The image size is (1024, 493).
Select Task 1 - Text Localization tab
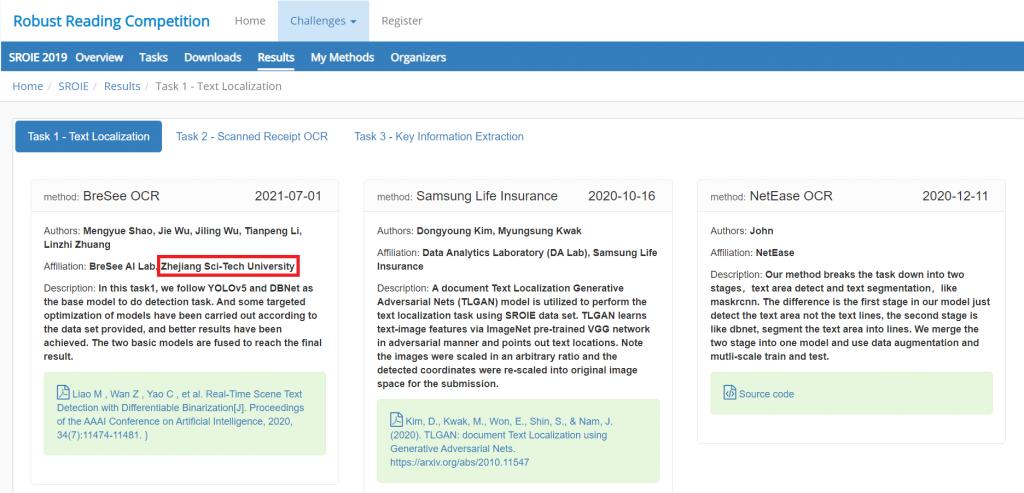(89, 136)
